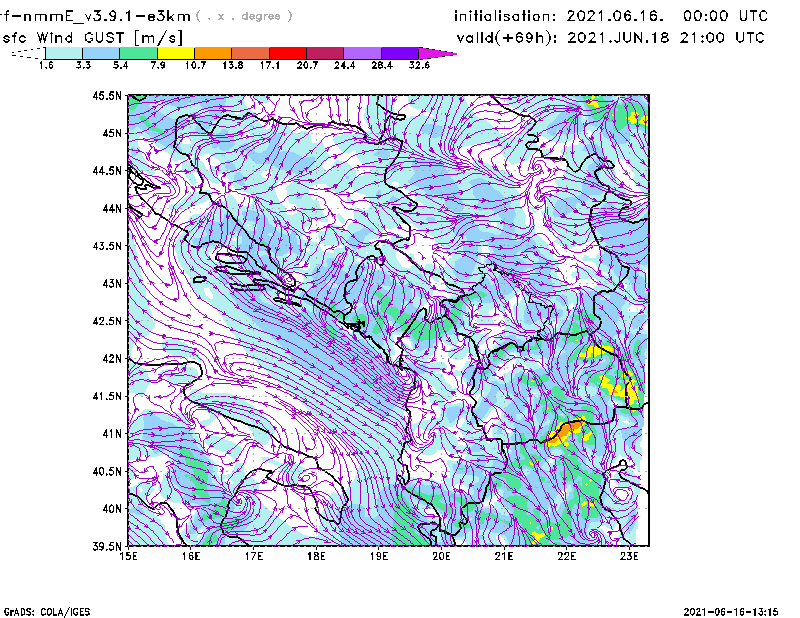Click the 21E longitude label
Image resolution: width=800 pixels, height=618 pixels.
tap(504, 556)
